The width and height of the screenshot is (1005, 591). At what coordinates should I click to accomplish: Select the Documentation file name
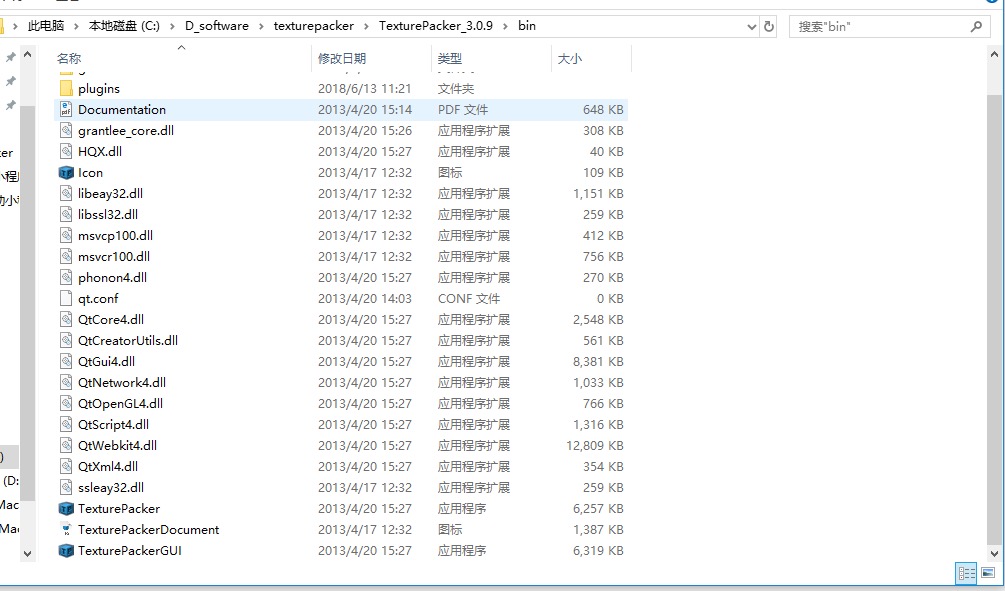tap(122, 110)
